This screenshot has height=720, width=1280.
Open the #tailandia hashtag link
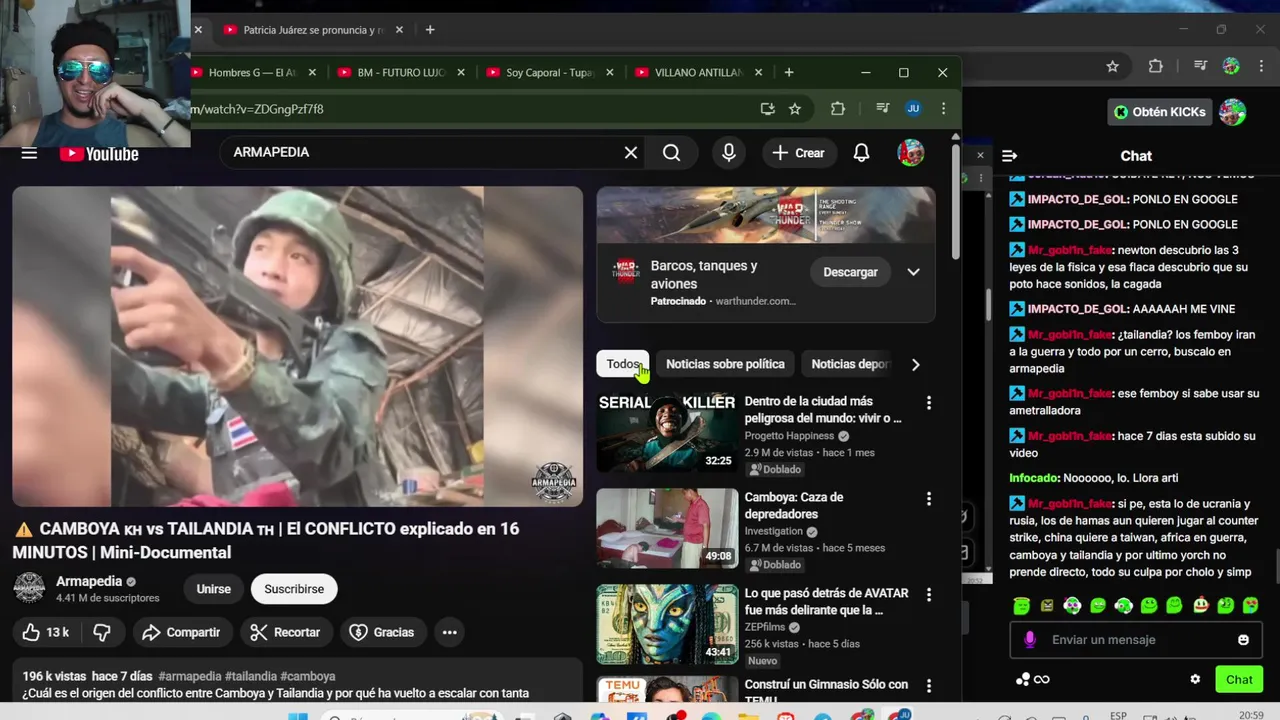(250, 676)
